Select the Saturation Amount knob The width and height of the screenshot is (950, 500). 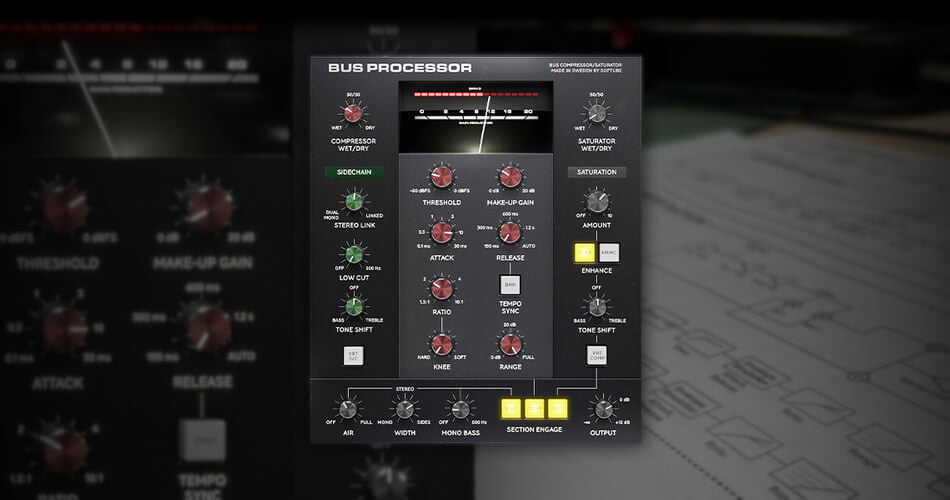click(x=597, y=201)
